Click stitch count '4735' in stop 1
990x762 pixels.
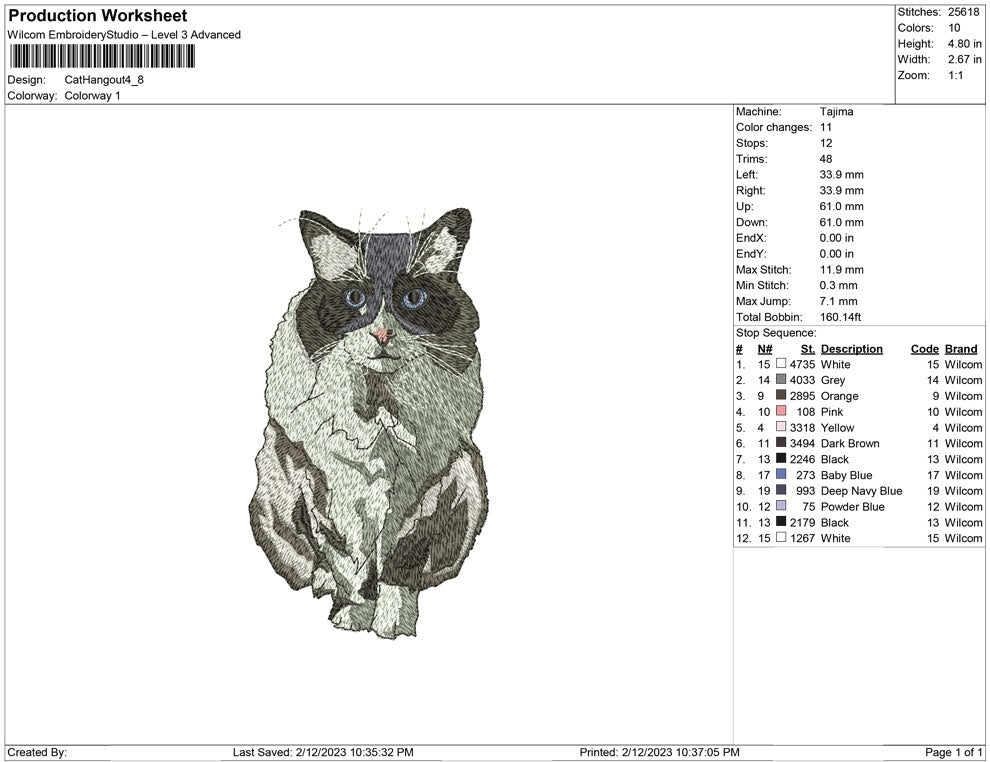coord(802,364)
